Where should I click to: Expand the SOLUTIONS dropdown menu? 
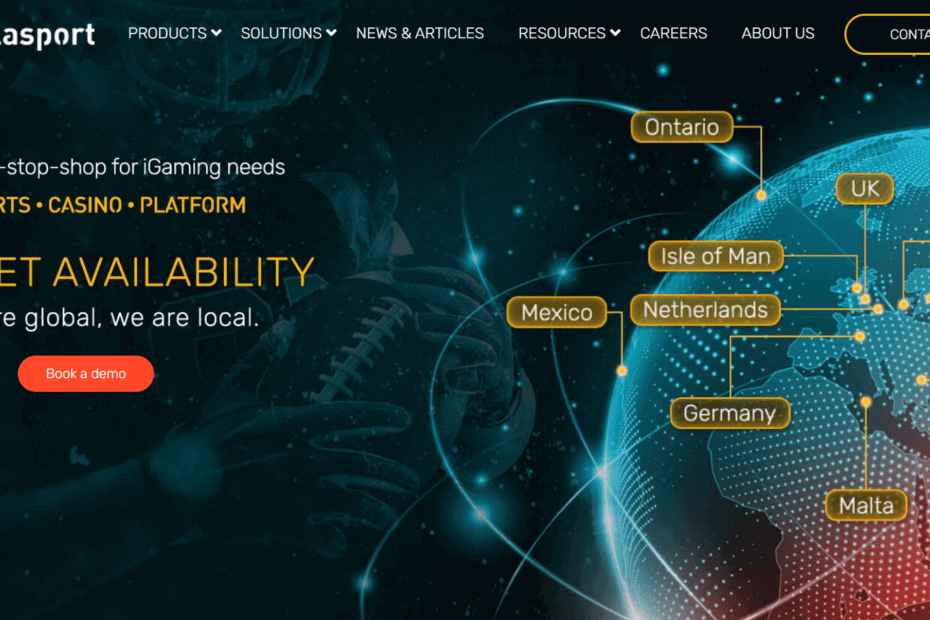288,33
